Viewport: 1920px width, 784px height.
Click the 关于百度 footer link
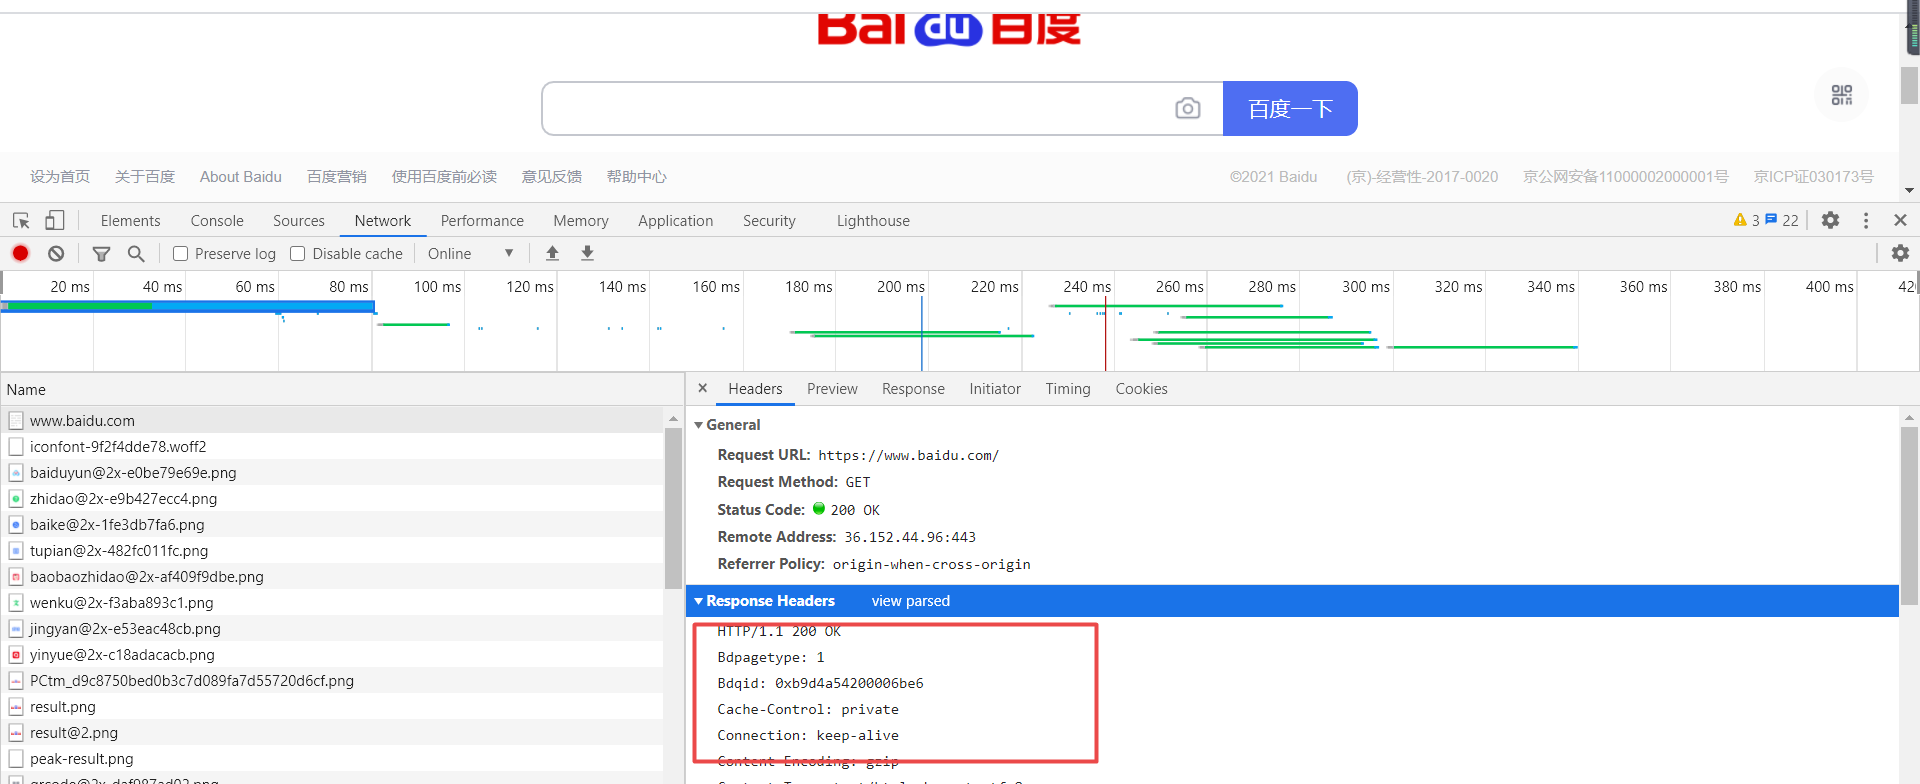tap(145, 177)
